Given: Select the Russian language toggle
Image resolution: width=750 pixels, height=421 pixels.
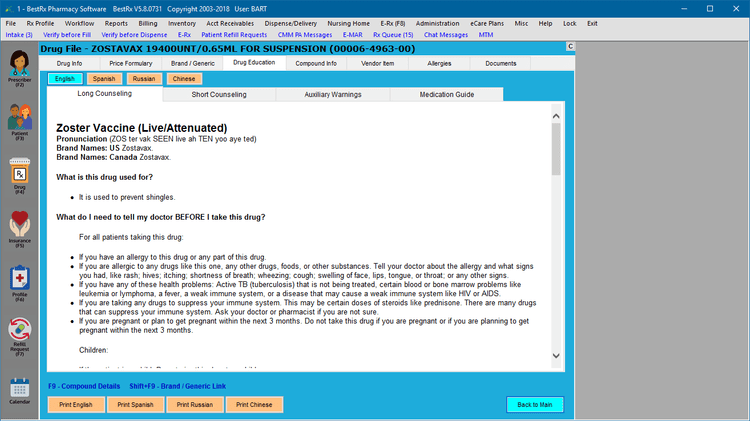Looking at the screenshot, I should click(x=144, y=78).
